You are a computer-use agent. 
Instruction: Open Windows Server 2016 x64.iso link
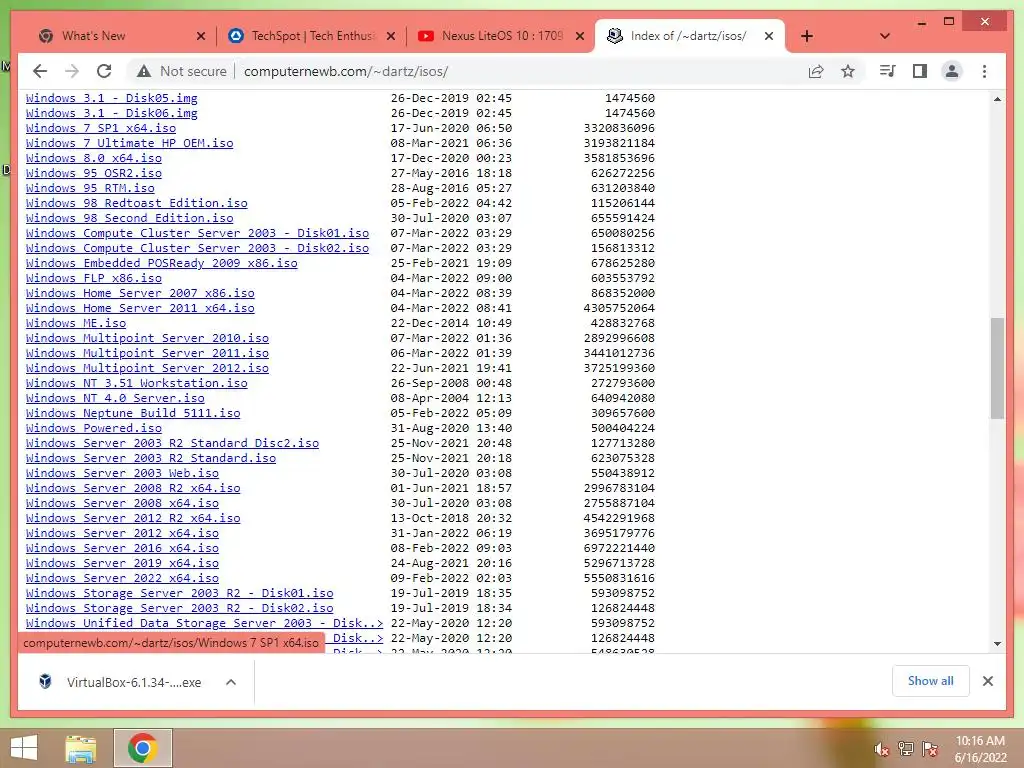tap(122, 549)
